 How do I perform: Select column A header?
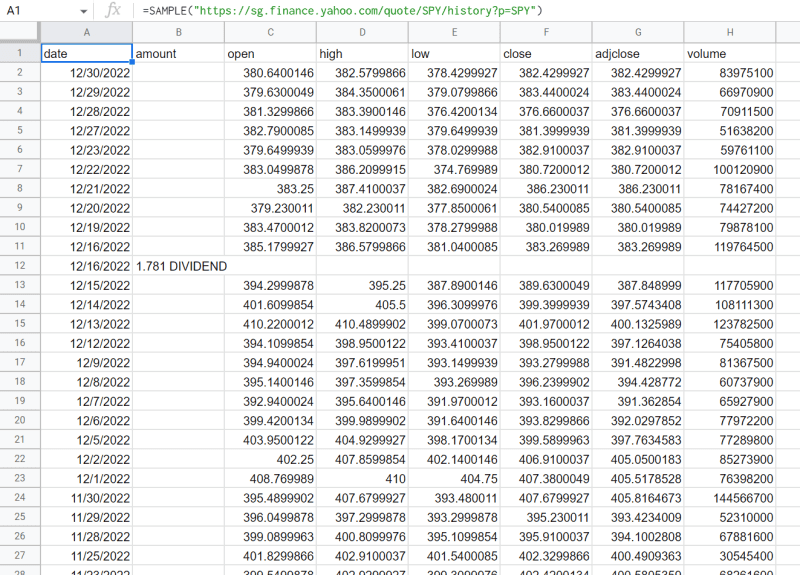86,33
